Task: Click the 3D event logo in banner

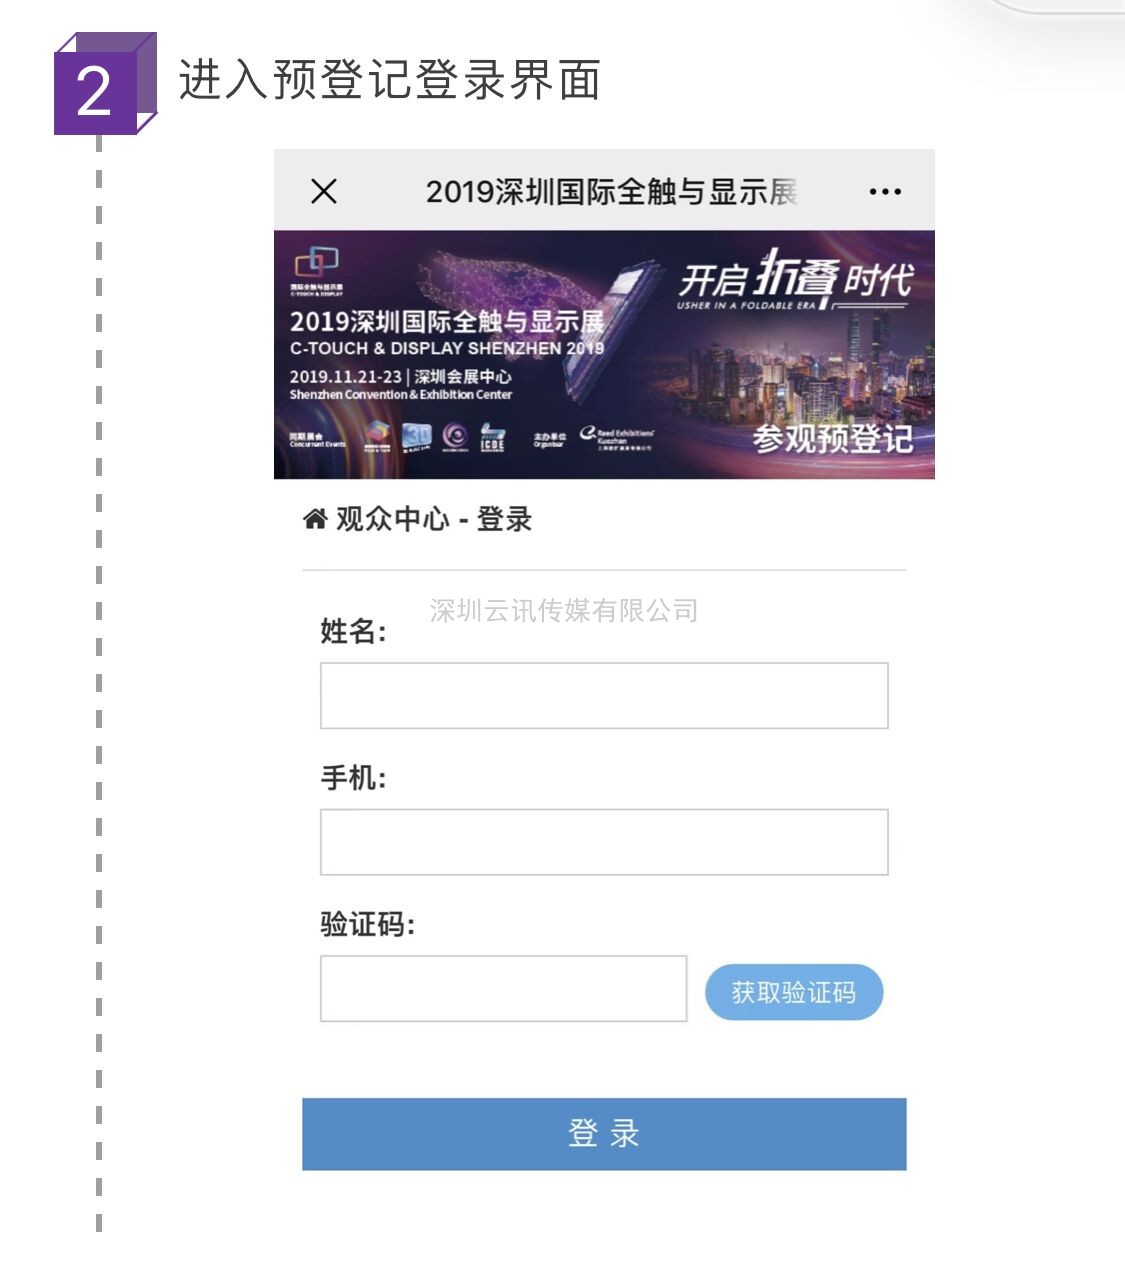Action: (x=417, y=436)
